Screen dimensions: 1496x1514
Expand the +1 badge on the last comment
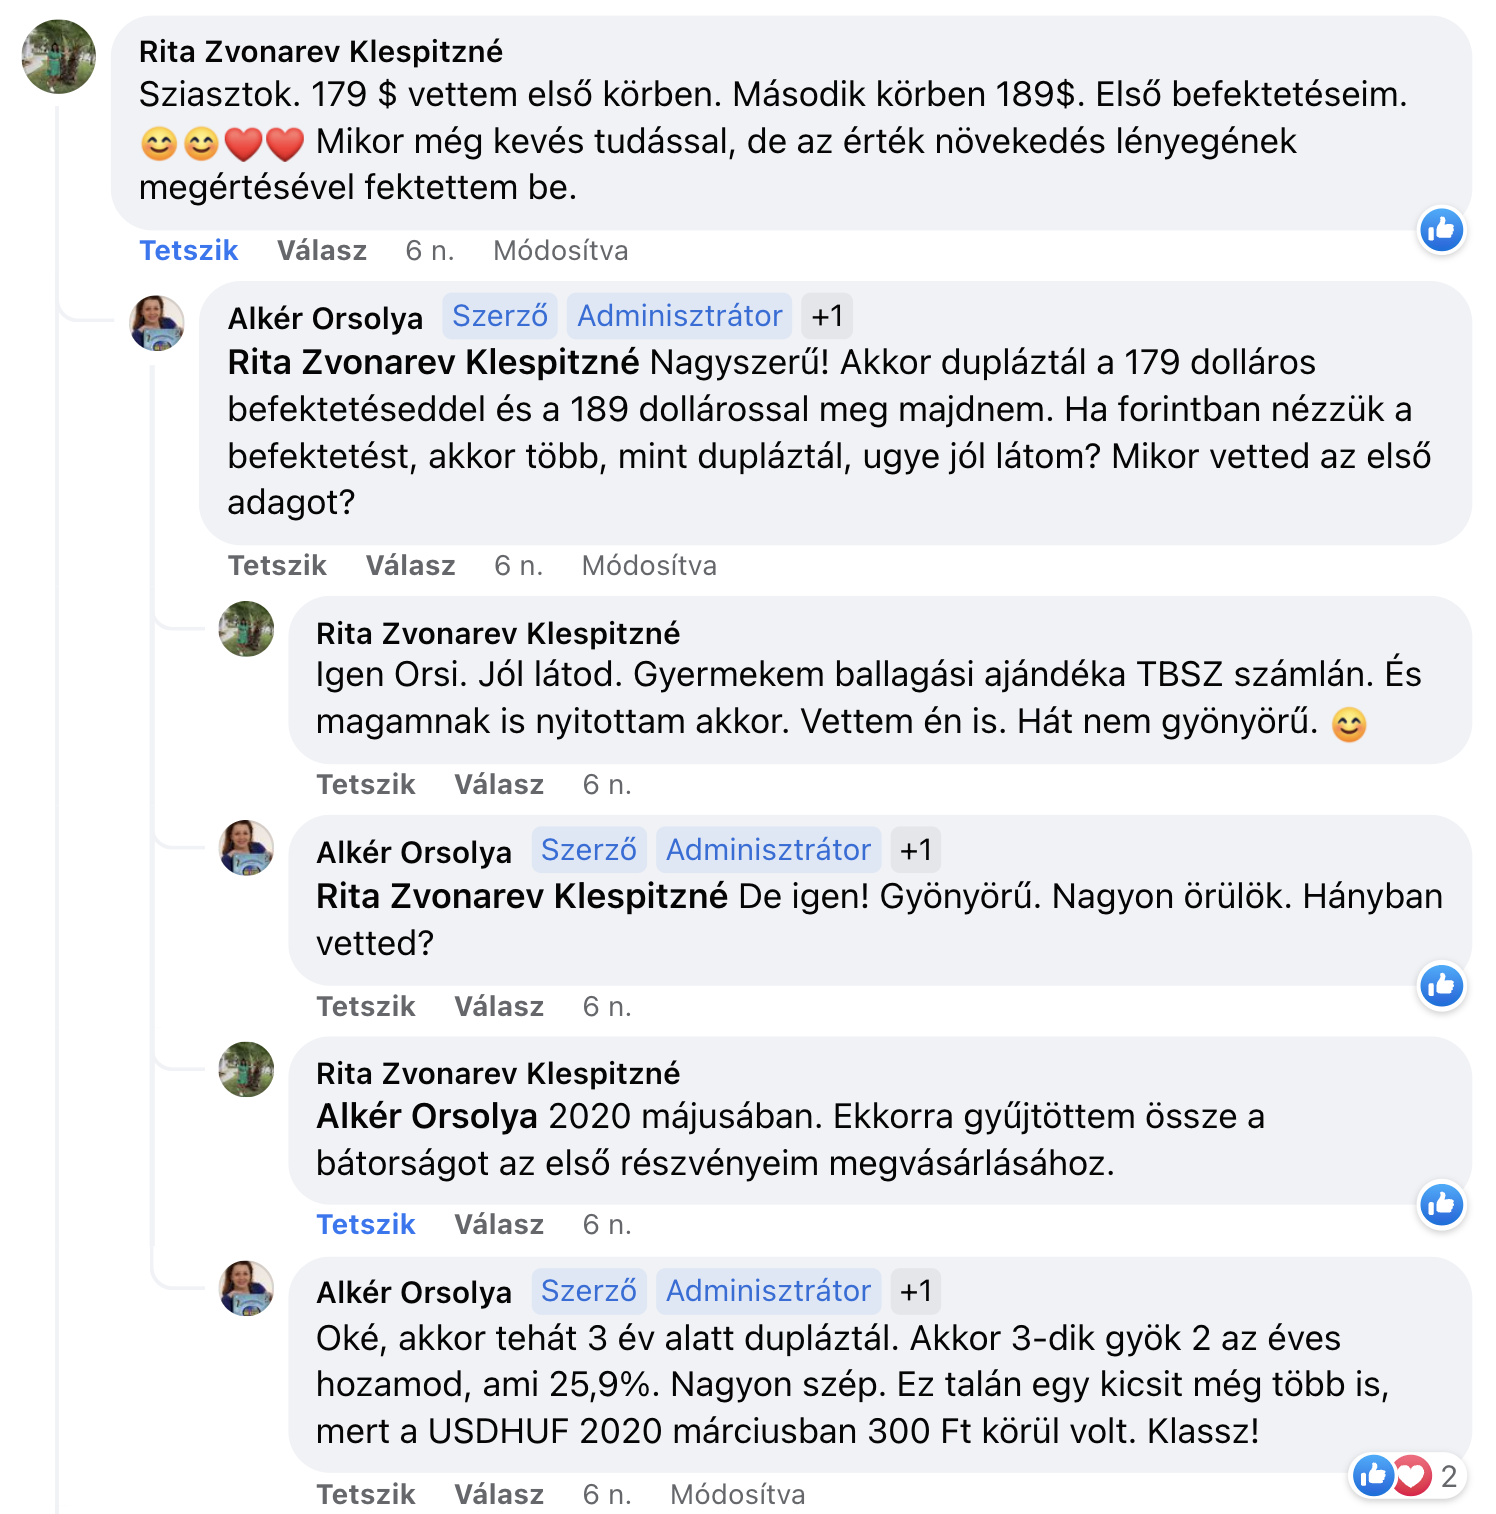pyautogui.click(x=915, y=1291)
